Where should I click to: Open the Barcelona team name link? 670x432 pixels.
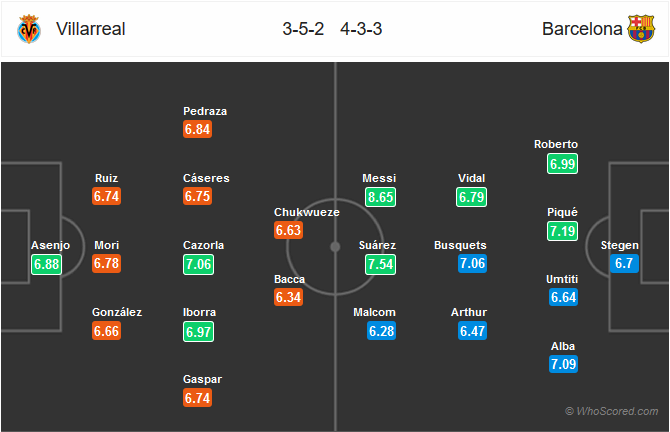click(x=580, y=29)
